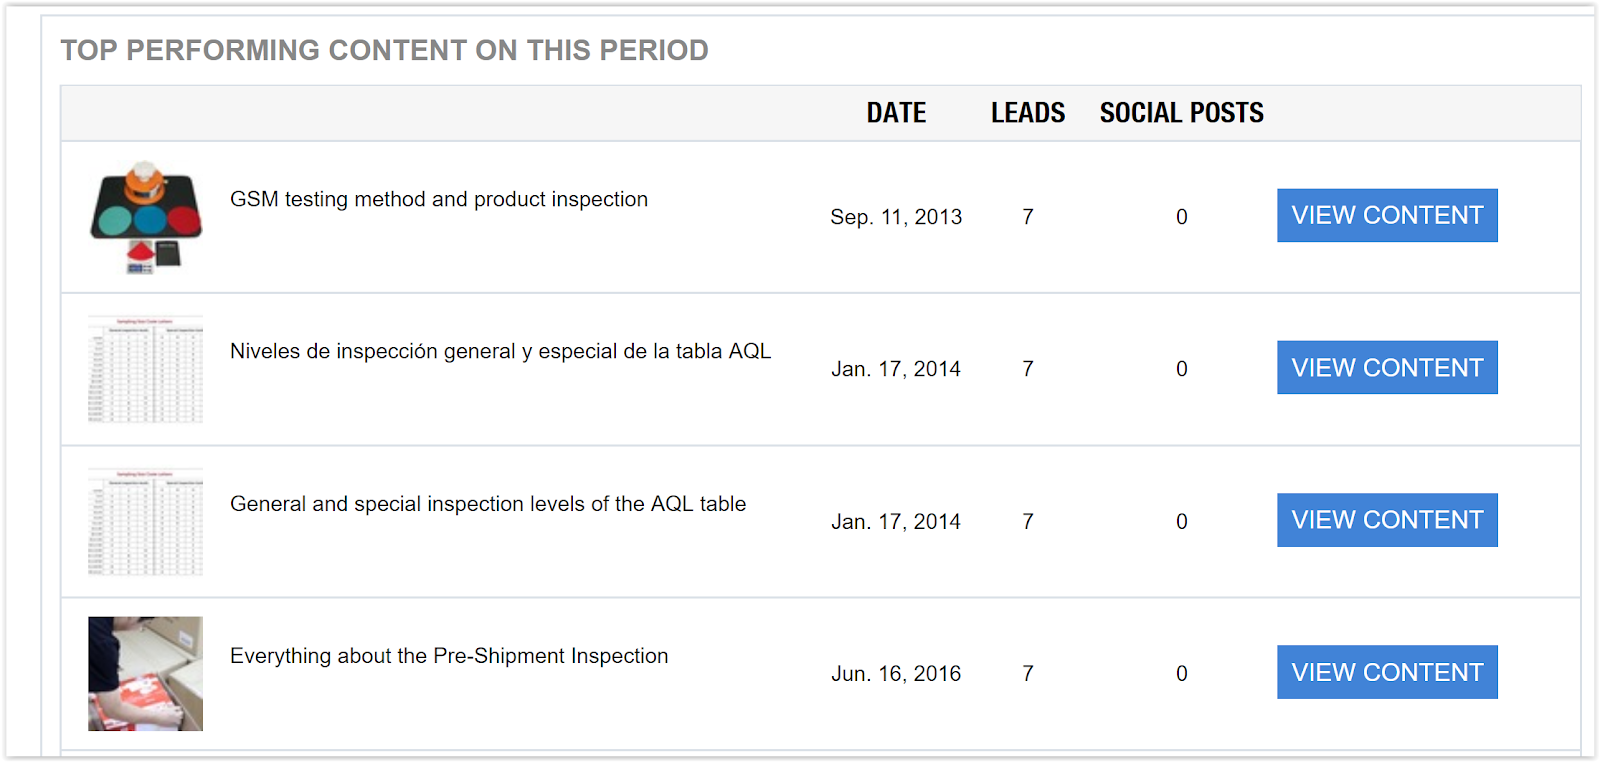View content for Niveles de inspección article
The height and width of the screenshot is (762, 1600).
[x=1387, y=367]
